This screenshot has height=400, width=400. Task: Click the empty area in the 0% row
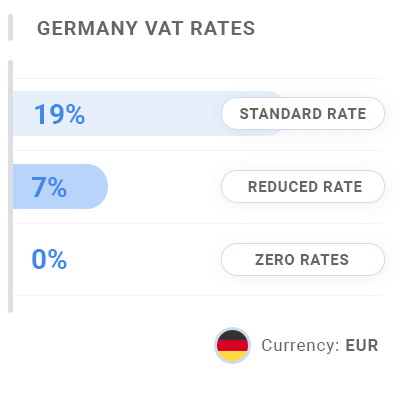point(143,259)
